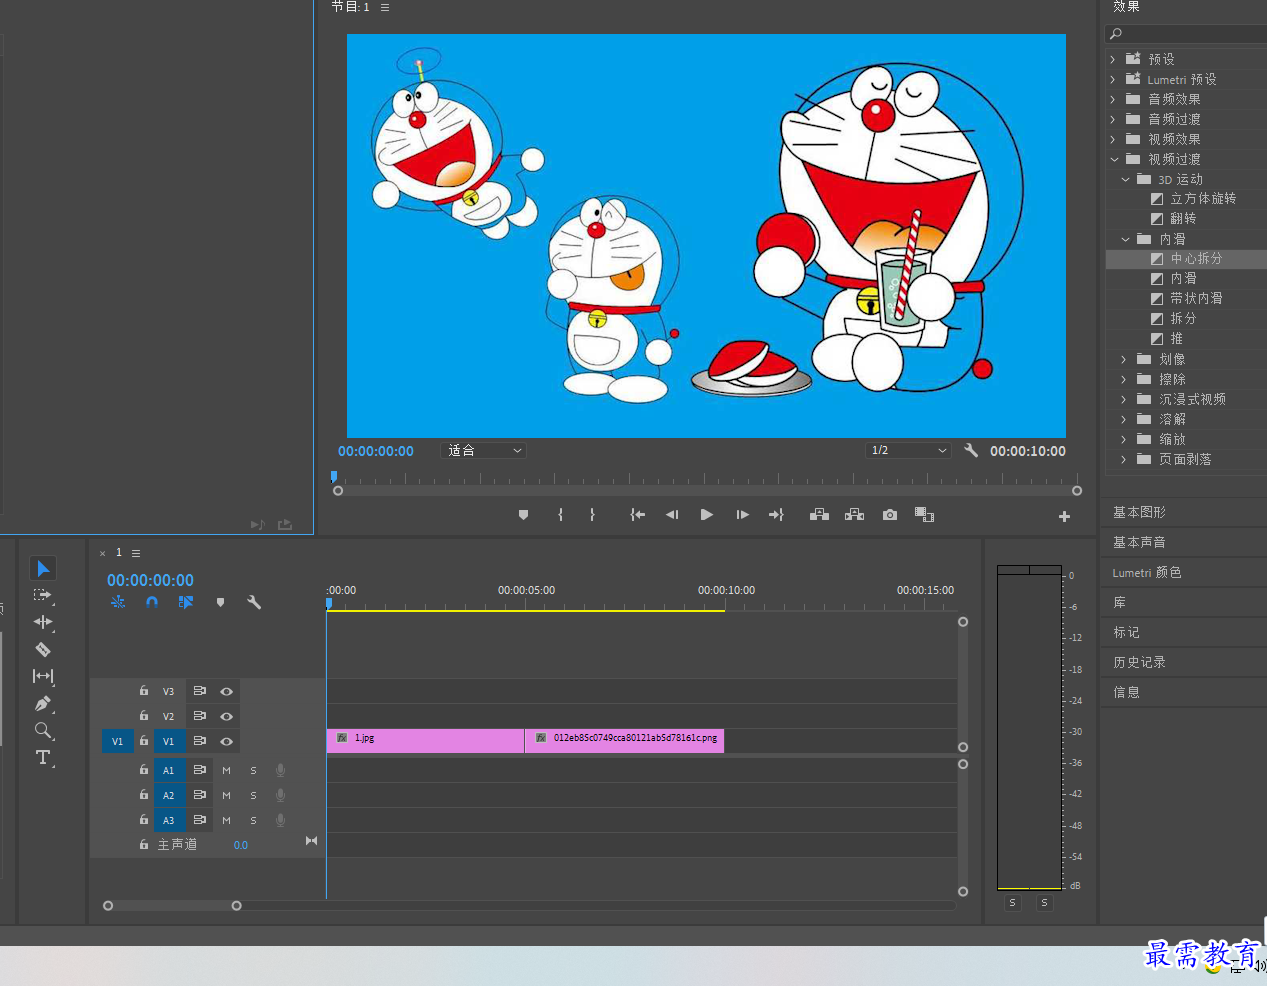Select the Ripple Edit tool
This screenshot has width=1267, height=986.
pos(43,622)
